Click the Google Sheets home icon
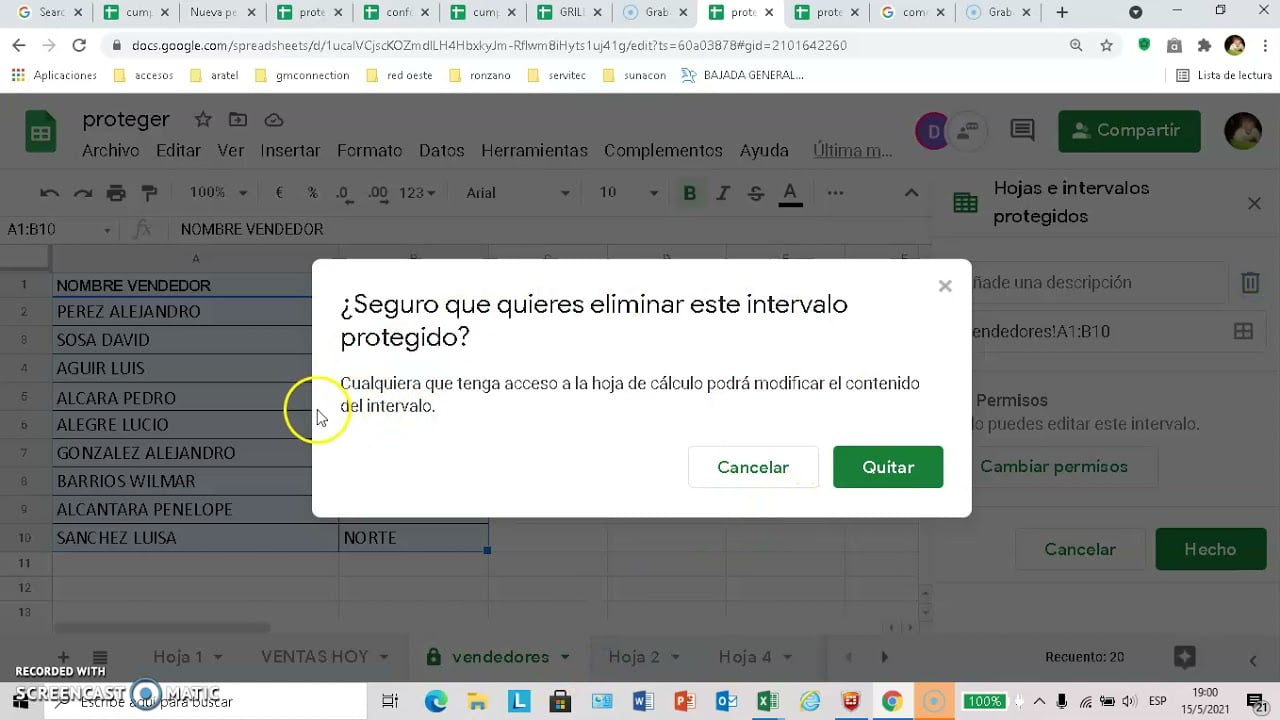 coord(41,133)
